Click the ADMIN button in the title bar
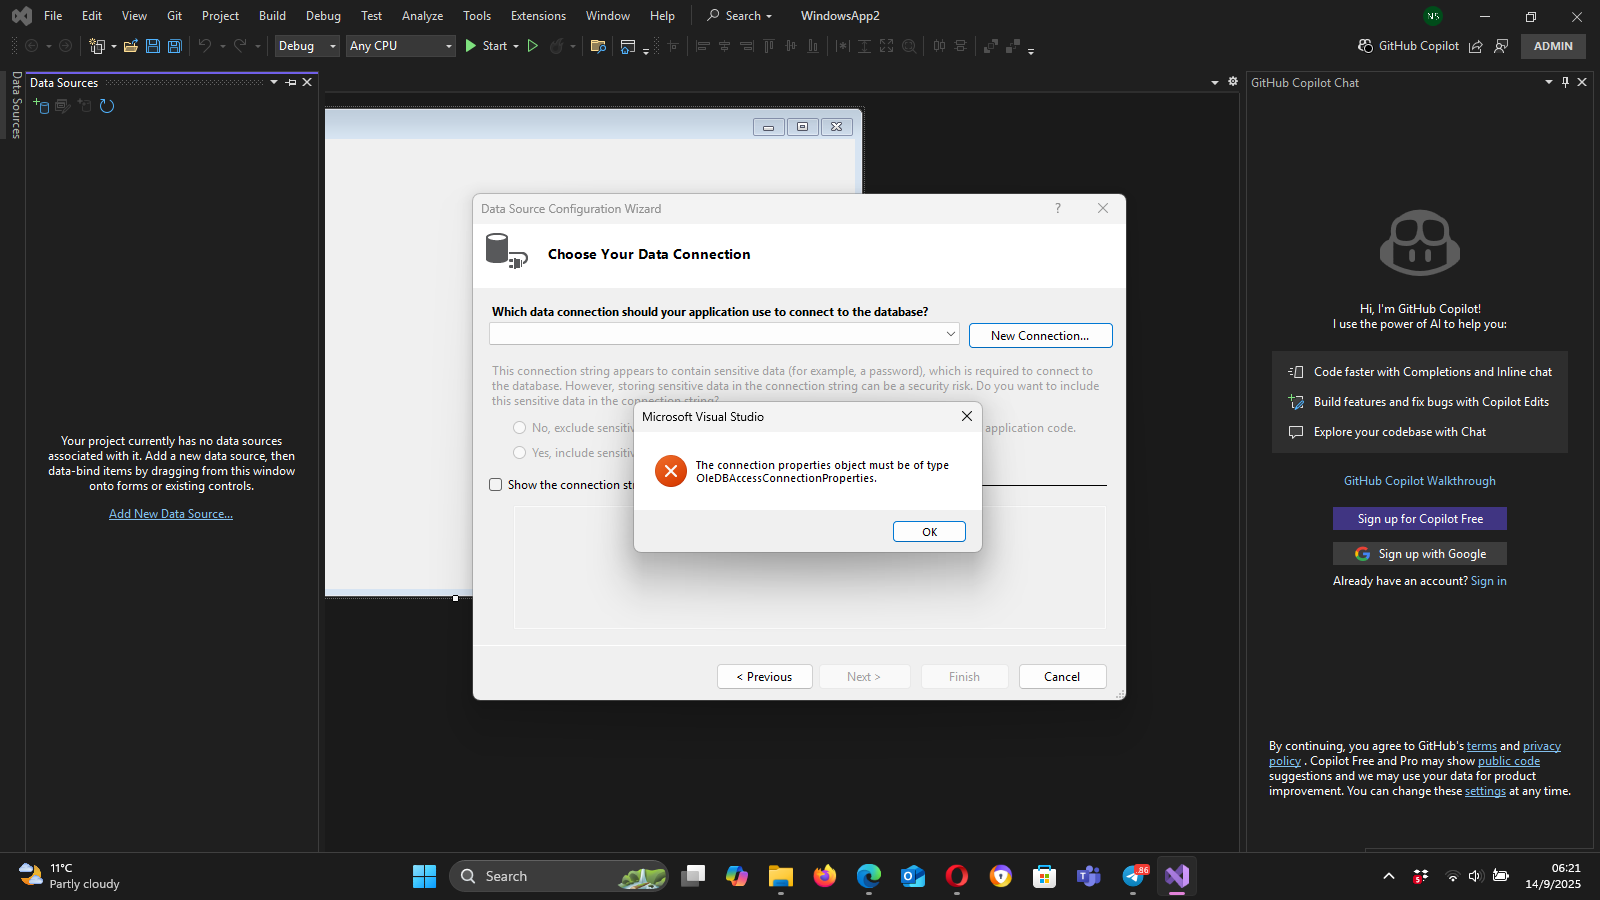The width and height of the screenshot is (1600, 900). [x=1553, y=46]
